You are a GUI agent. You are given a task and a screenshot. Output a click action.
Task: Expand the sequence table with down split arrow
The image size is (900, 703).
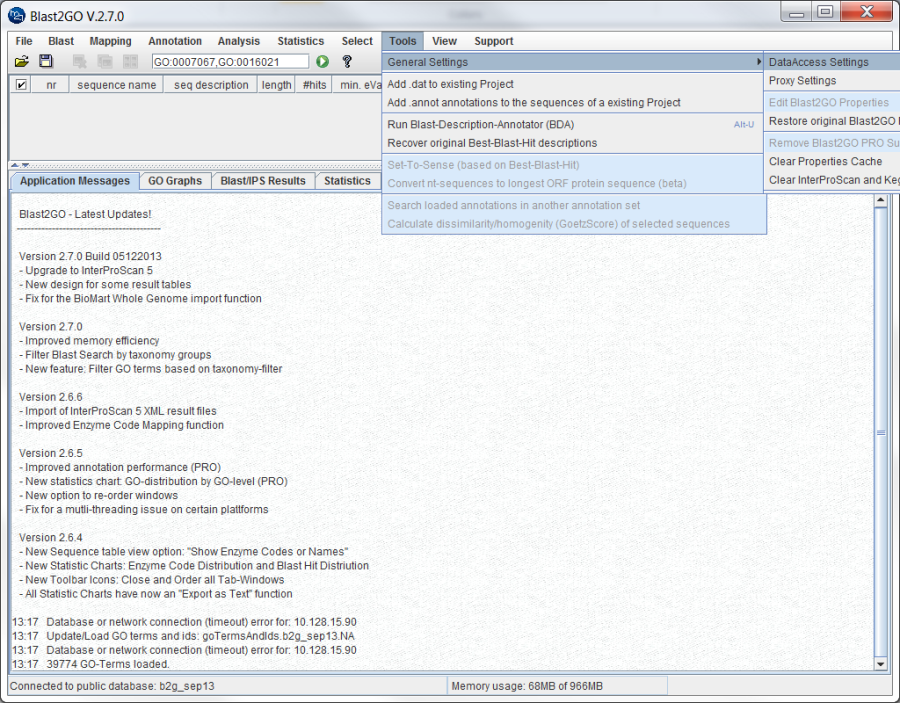pyautogui.click(x=25, y=165)
